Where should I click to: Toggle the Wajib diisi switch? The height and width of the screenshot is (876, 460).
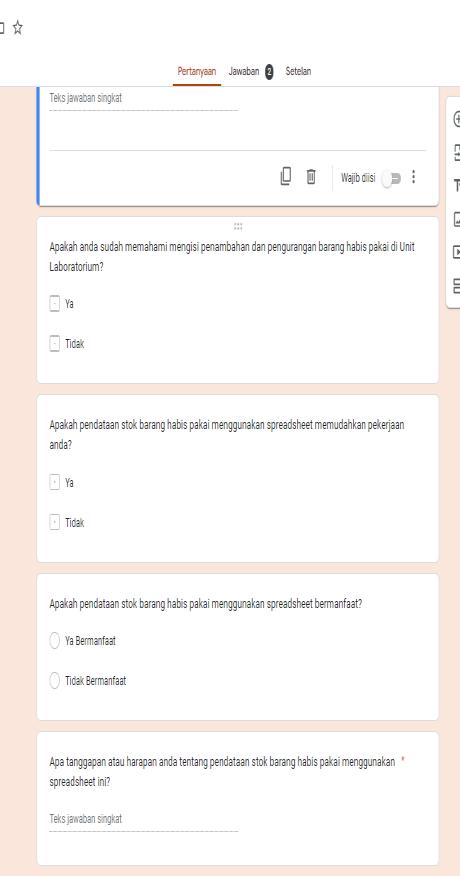pyautogui.click(x=391, y=179)
